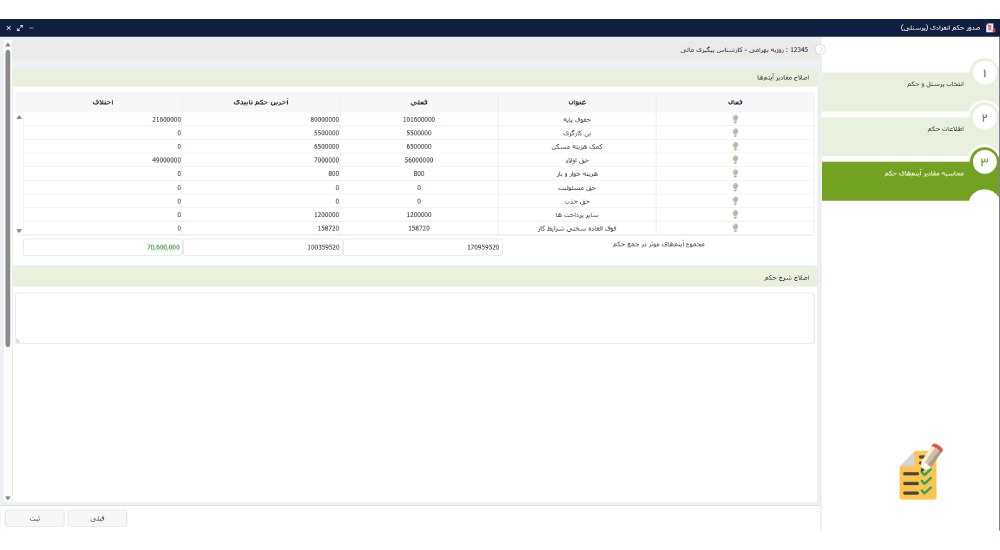Click the step 3 number circle
The width and height of the screenshot is (1000, 550).
[x=984, y=161]
